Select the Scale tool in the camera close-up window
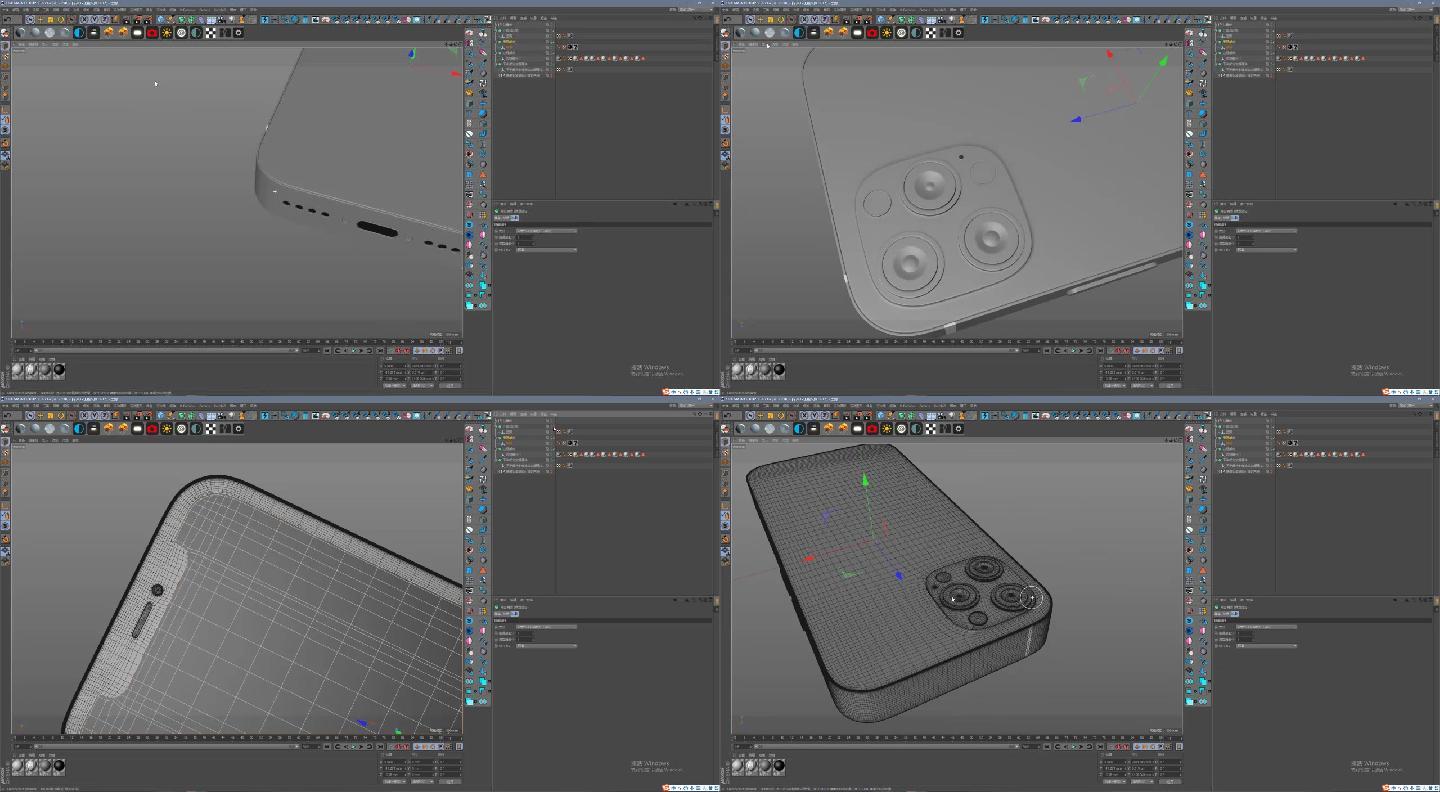 click(x=770, y=20)
